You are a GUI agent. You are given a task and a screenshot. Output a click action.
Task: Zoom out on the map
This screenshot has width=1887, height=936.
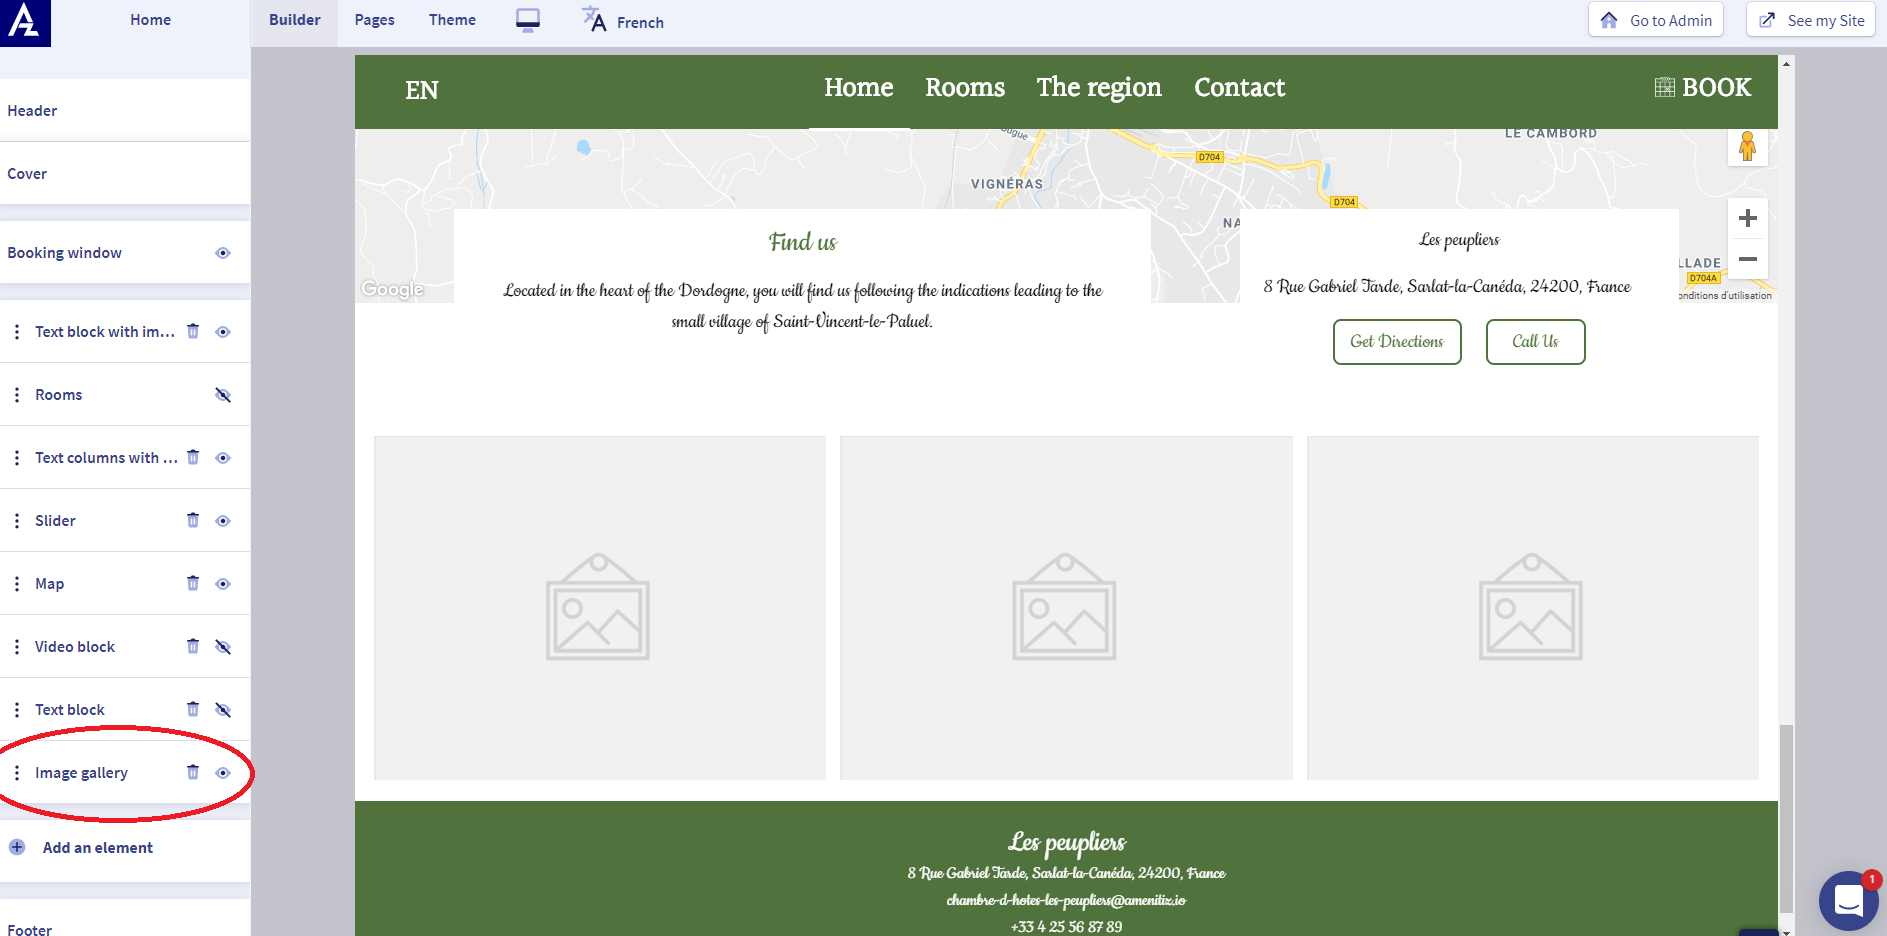[x=1748, y=259]
